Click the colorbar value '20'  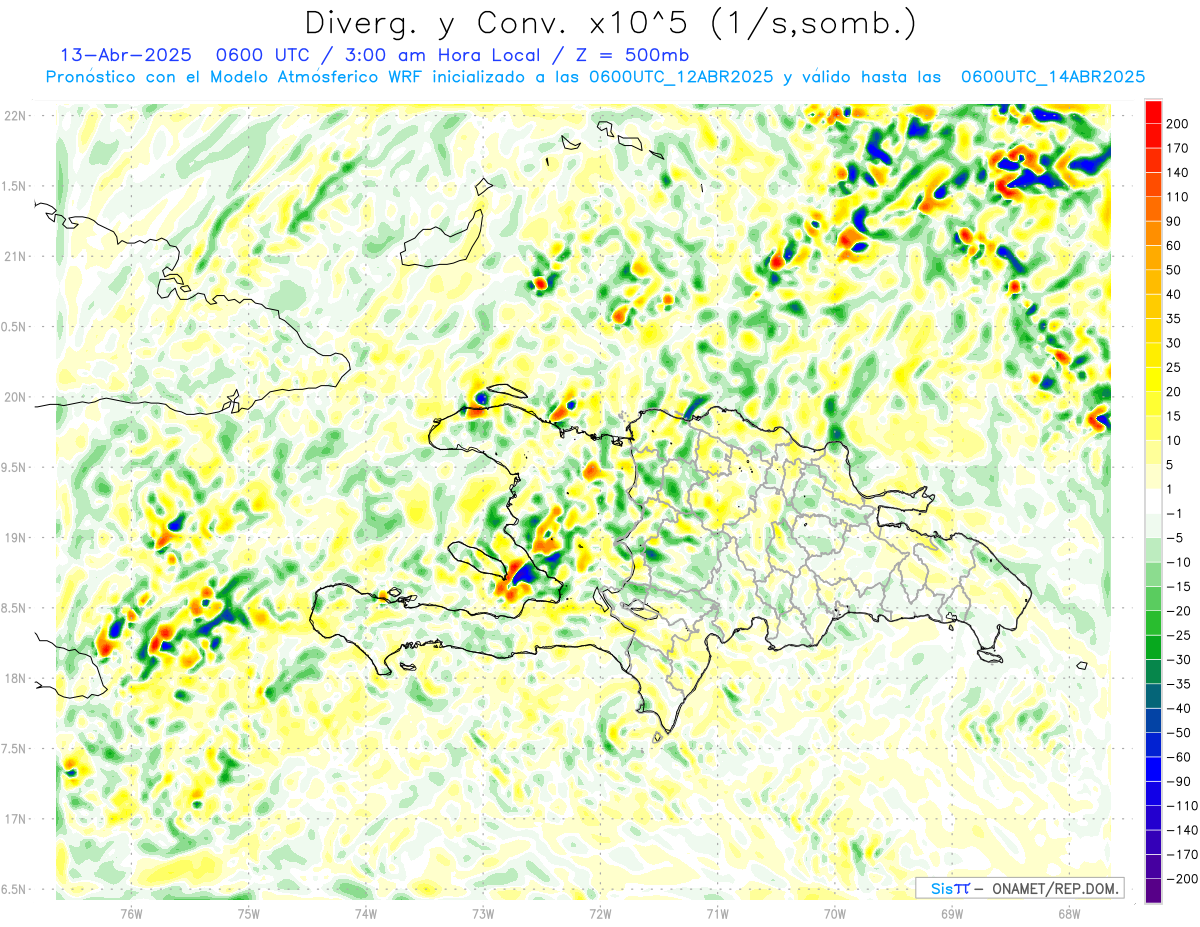[1174, 392]
